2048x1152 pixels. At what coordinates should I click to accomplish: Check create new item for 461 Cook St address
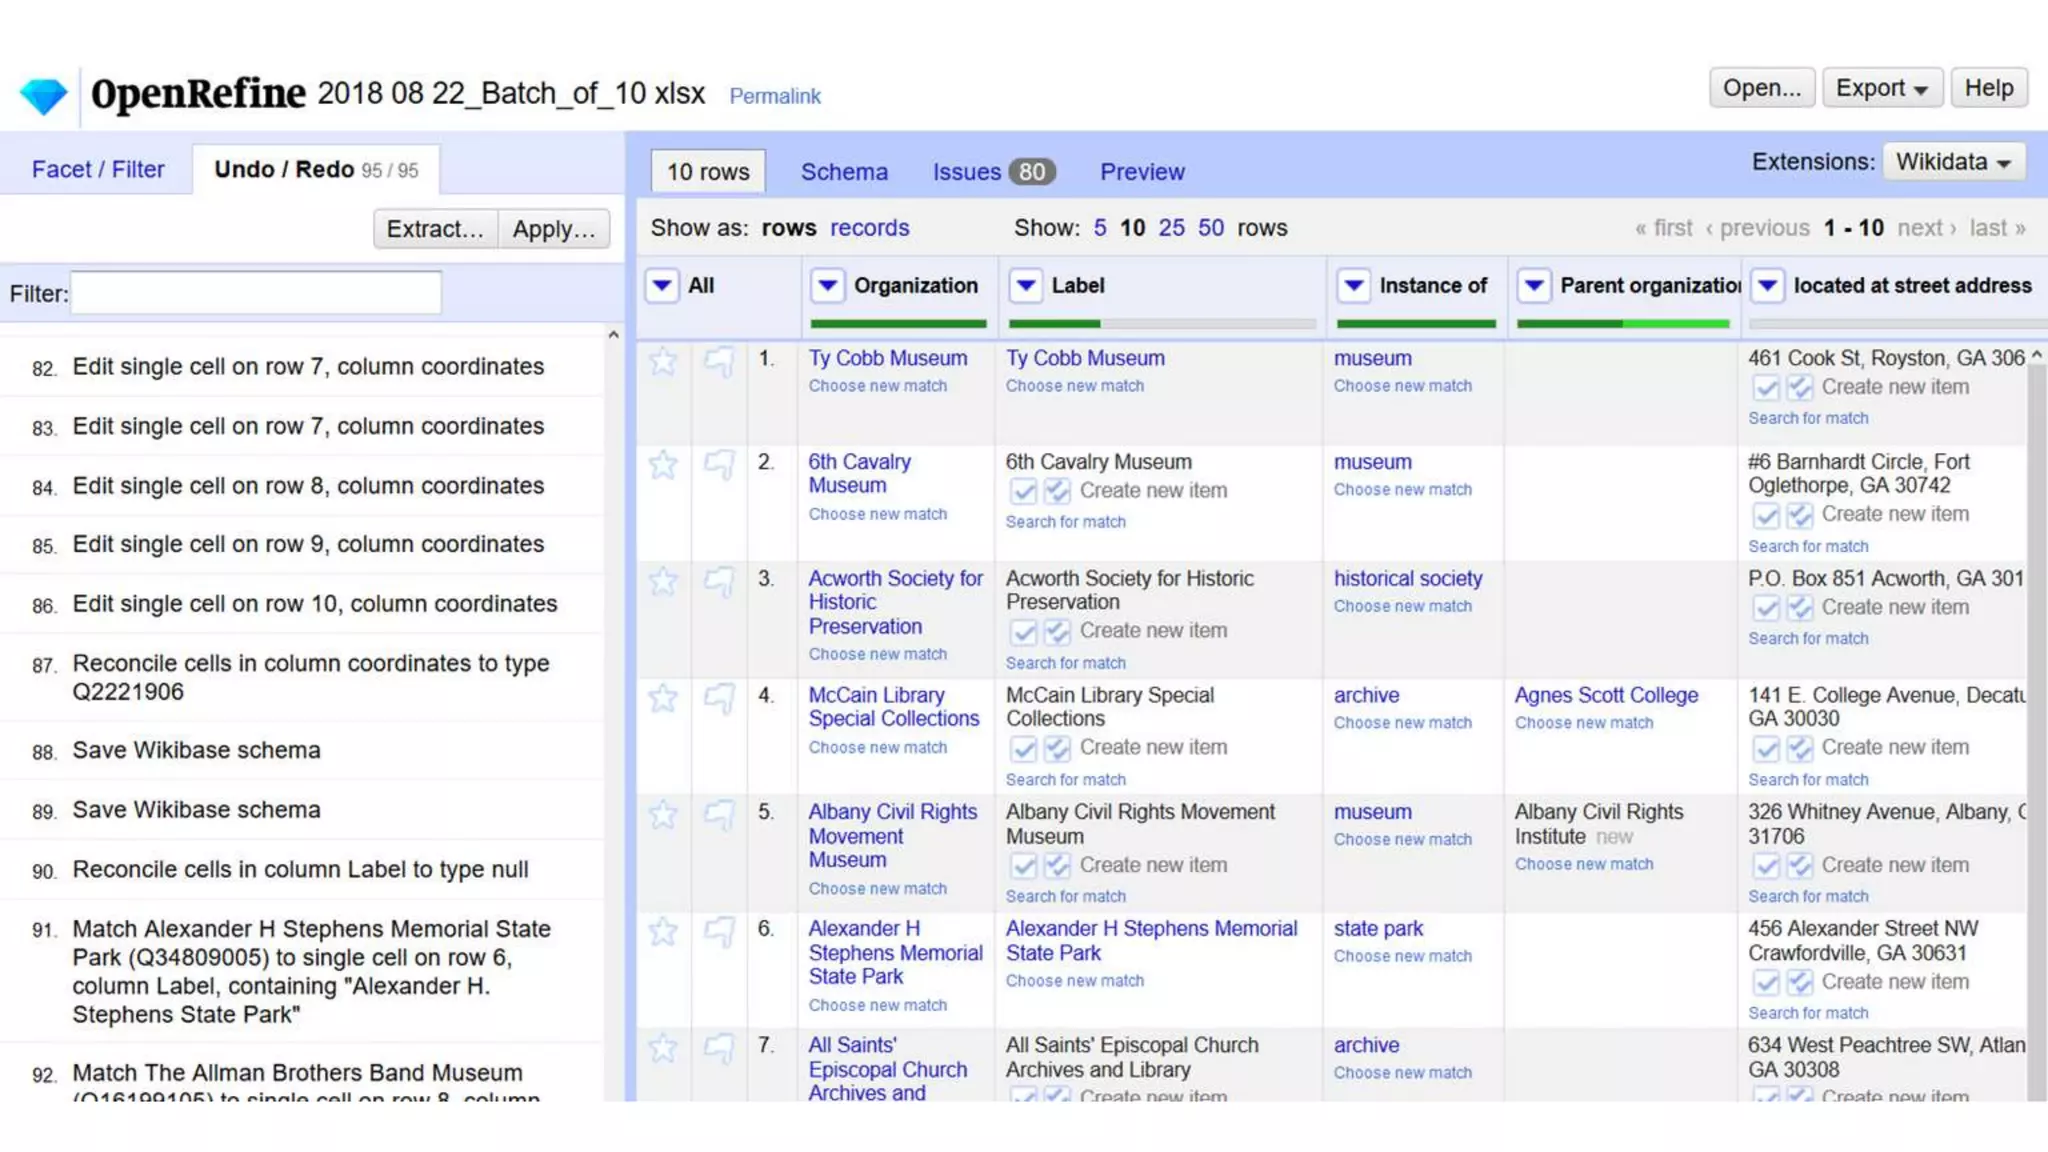[x=1765, y=388]
